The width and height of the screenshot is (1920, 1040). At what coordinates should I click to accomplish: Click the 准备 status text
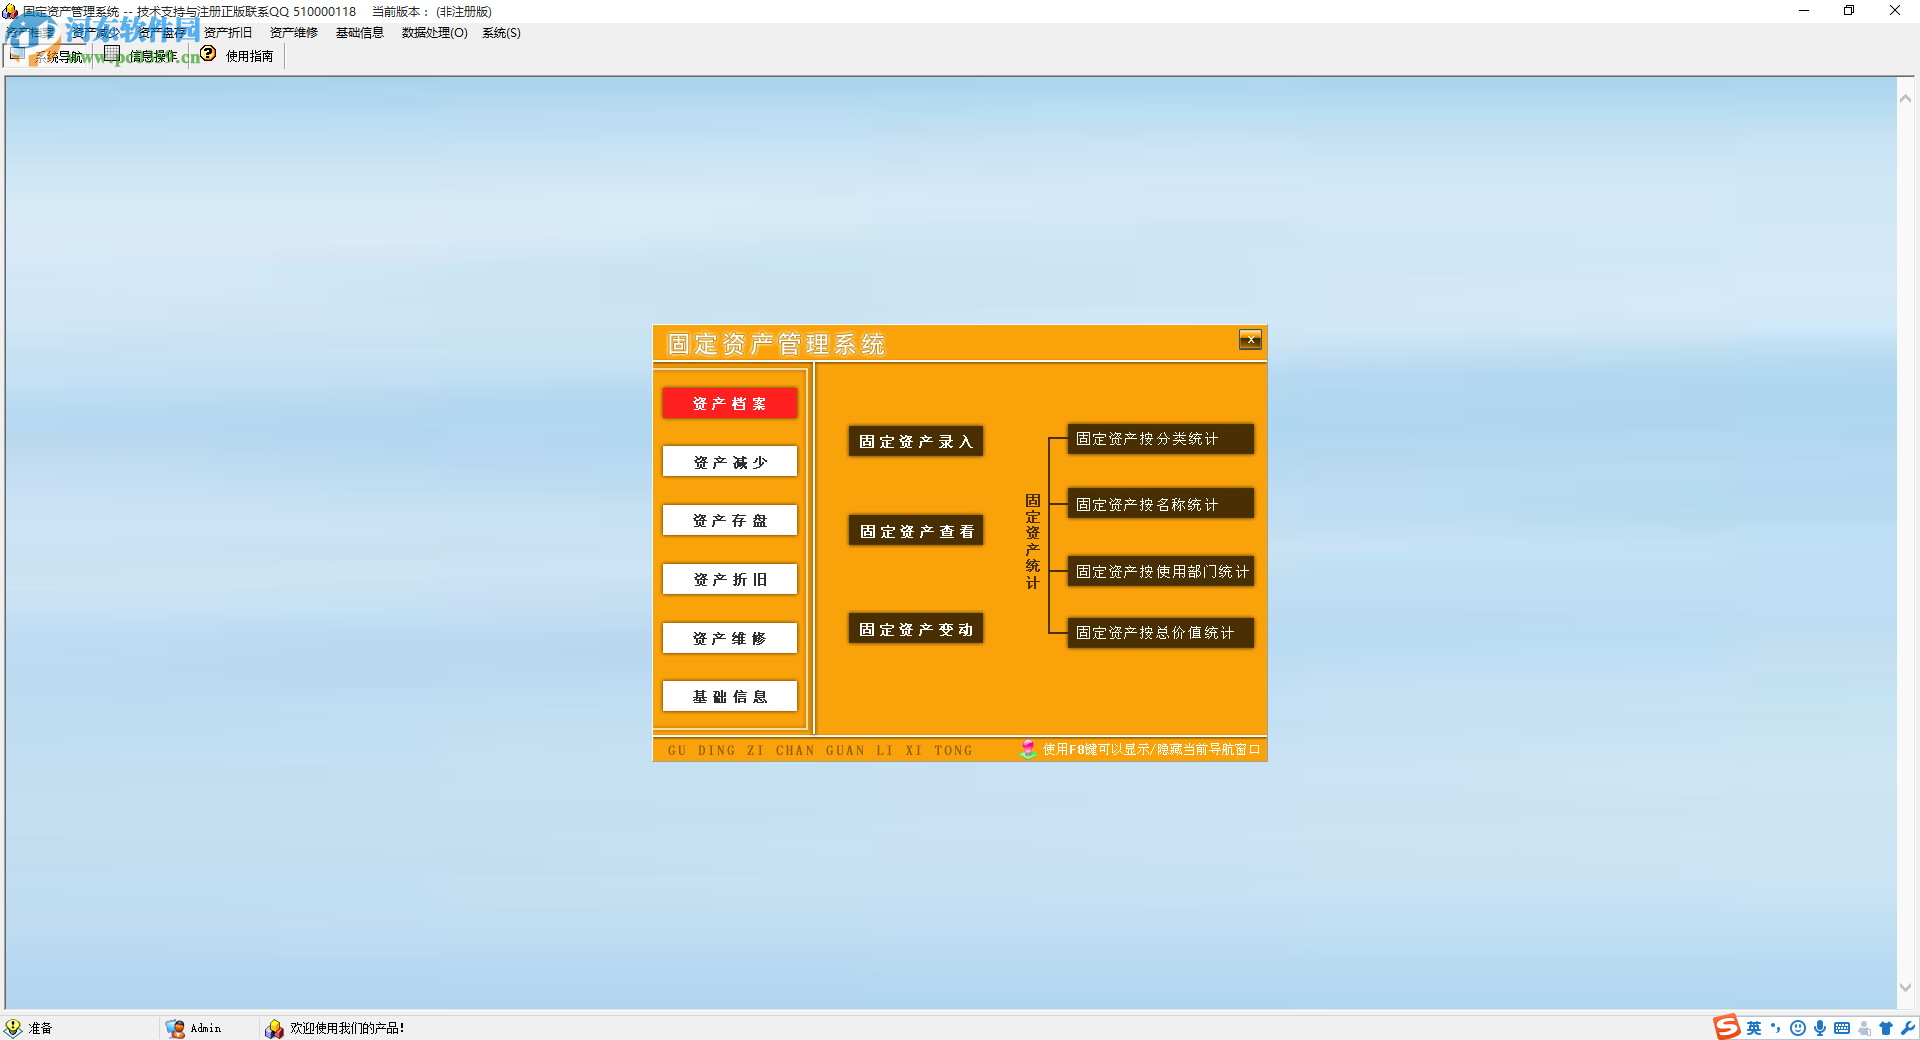pos(40,1028)
